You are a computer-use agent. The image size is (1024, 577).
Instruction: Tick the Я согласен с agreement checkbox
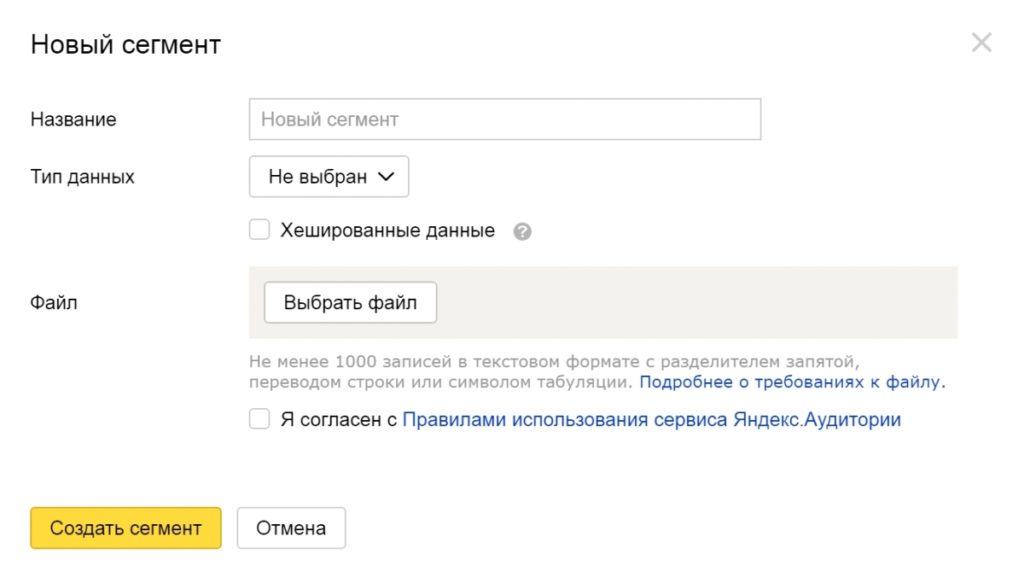click(260, 420)
